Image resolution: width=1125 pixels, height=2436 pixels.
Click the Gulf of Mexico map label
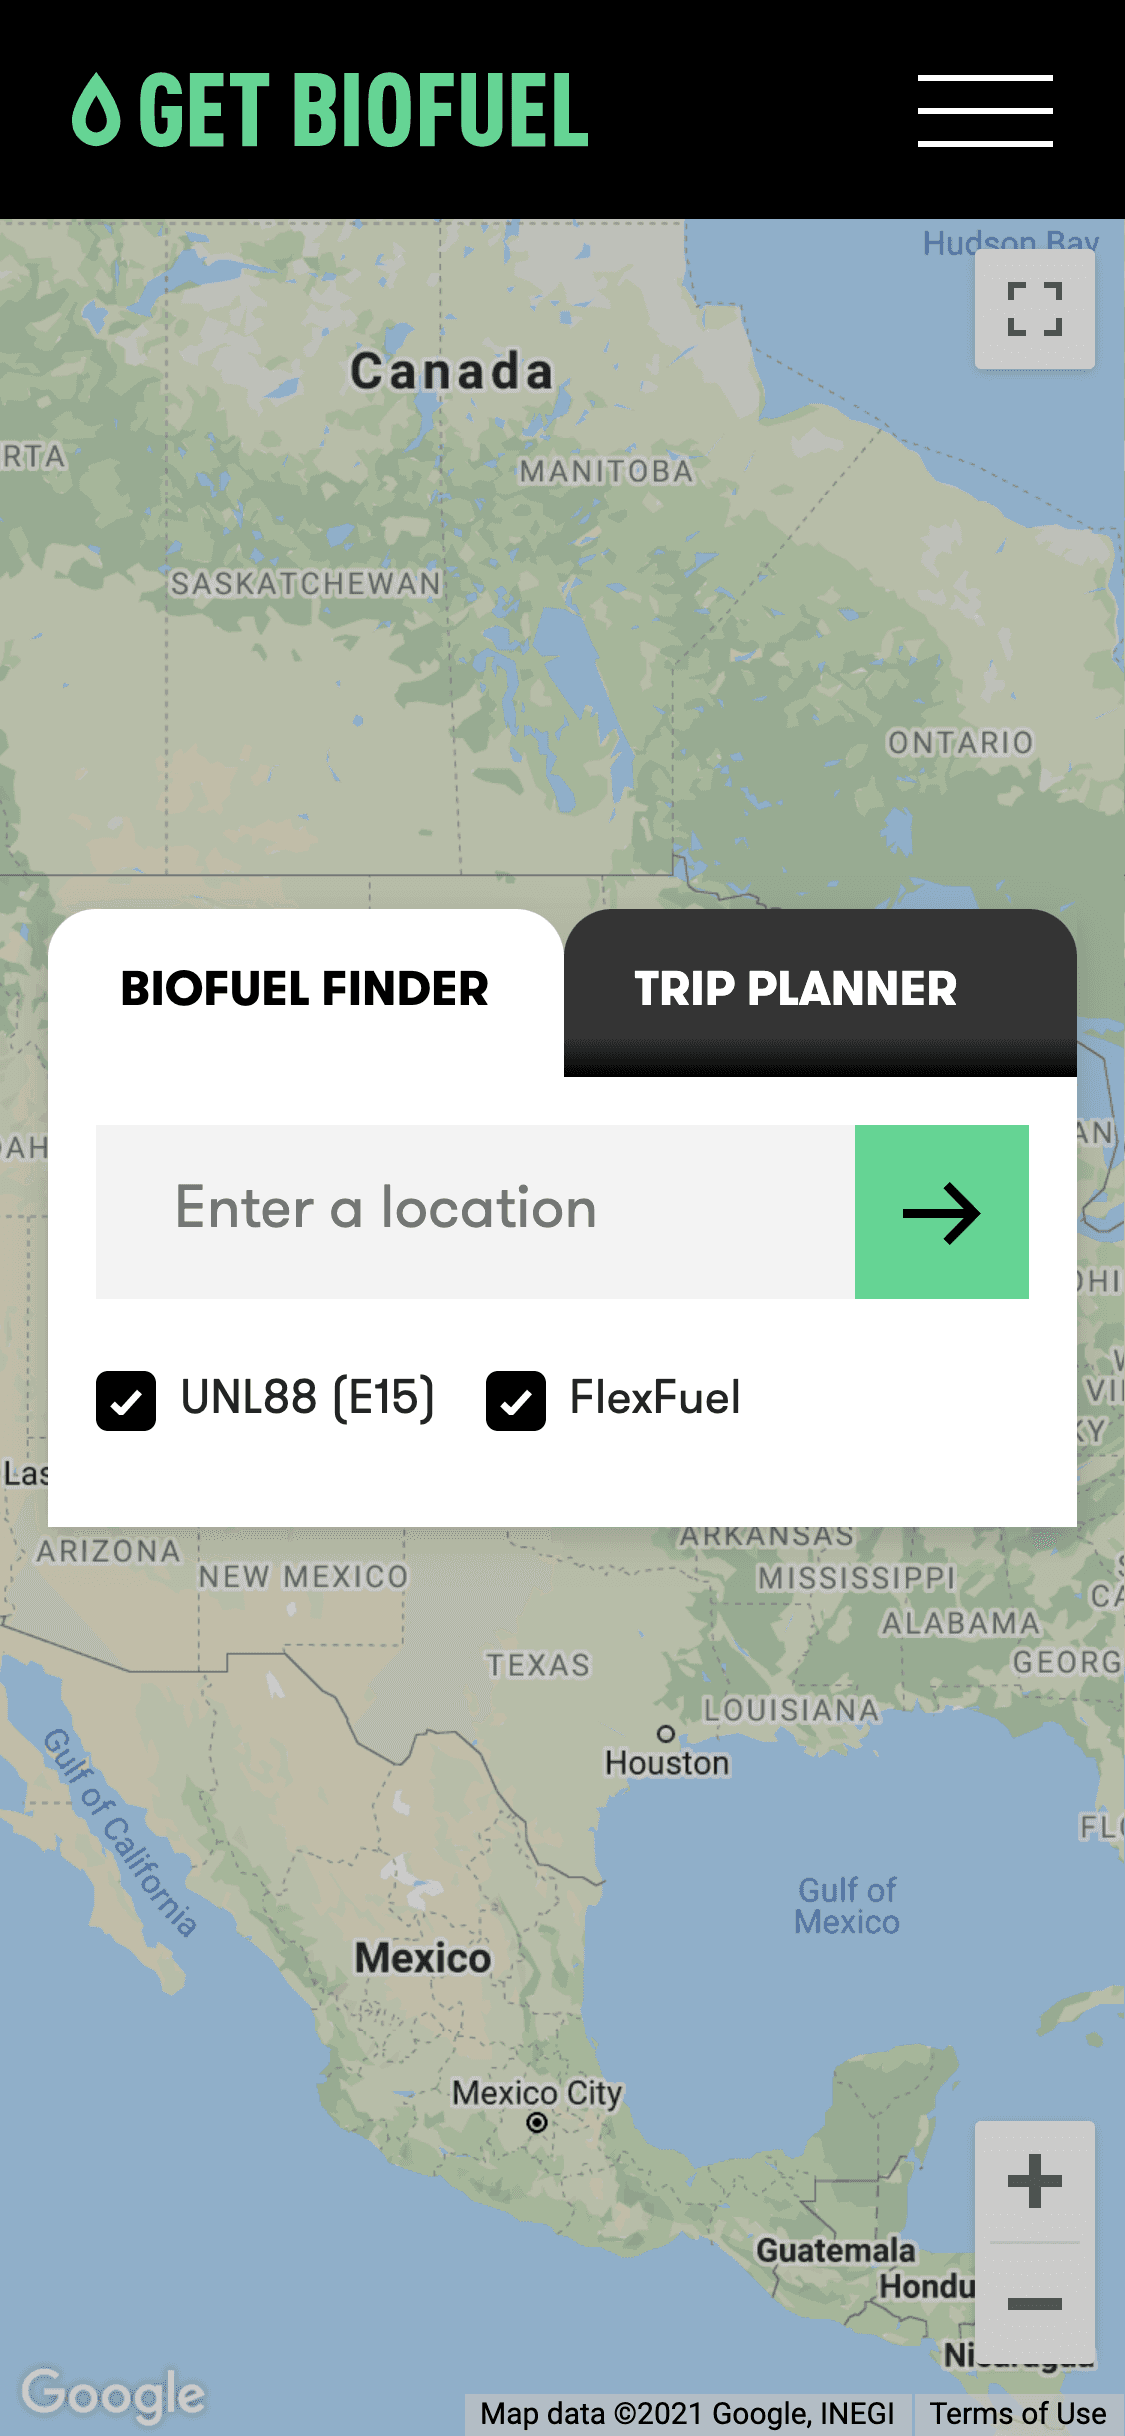847,1906
